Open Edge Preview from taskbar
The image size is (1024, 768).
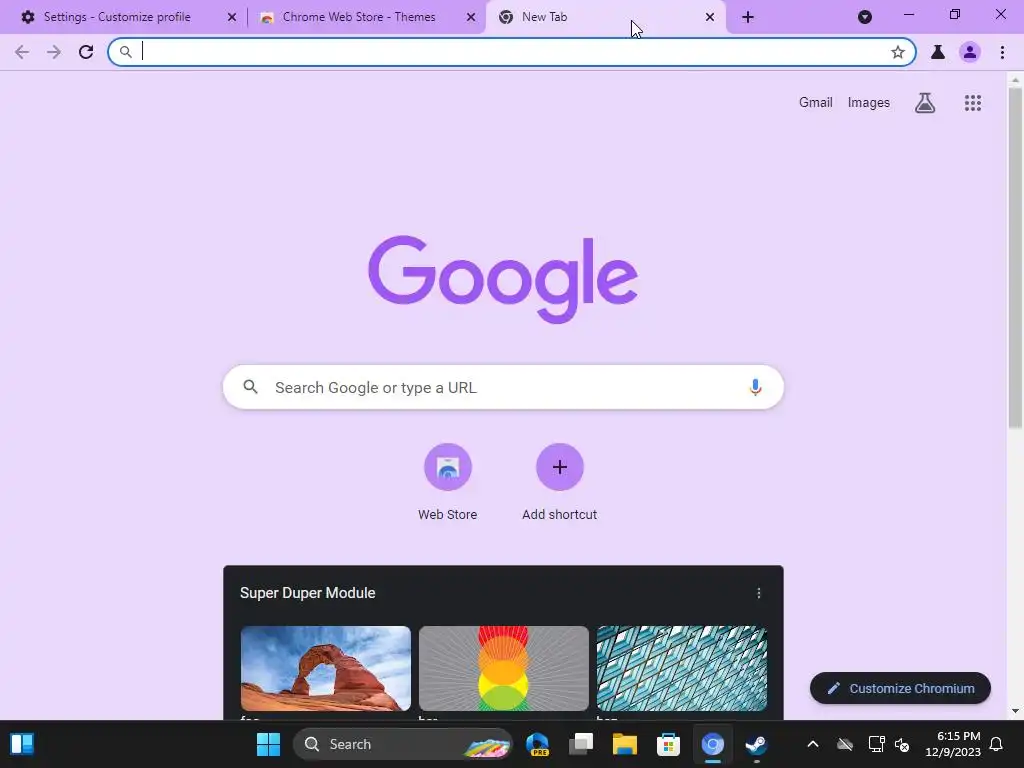click(x=537, y=744)
